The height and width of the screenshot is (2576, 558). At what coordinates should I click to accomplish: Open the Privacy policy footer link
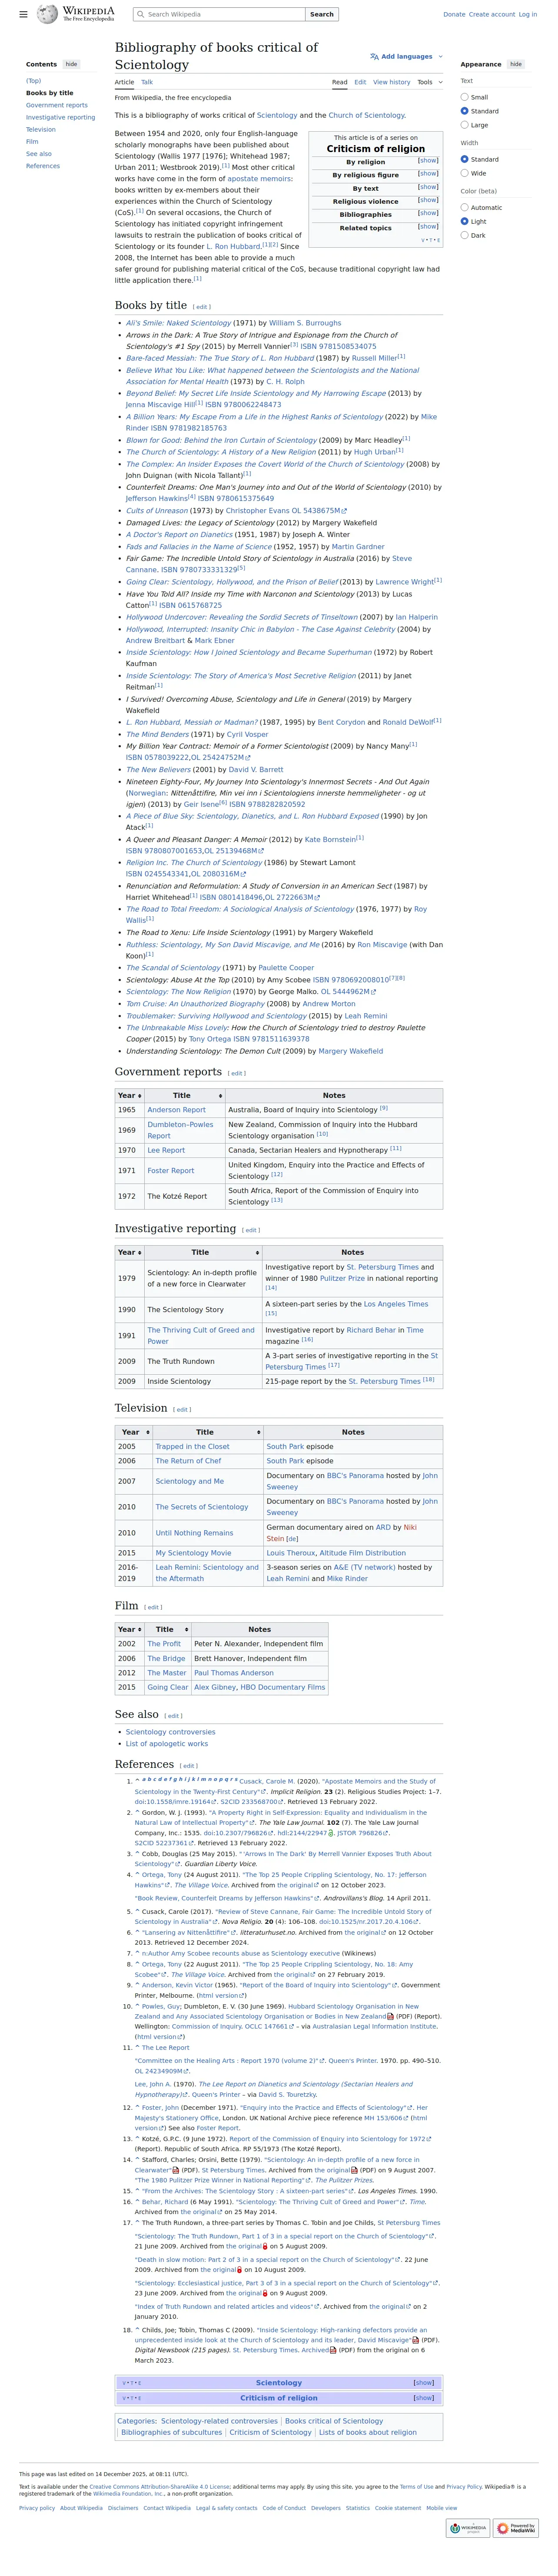(x=37, y=2508)
